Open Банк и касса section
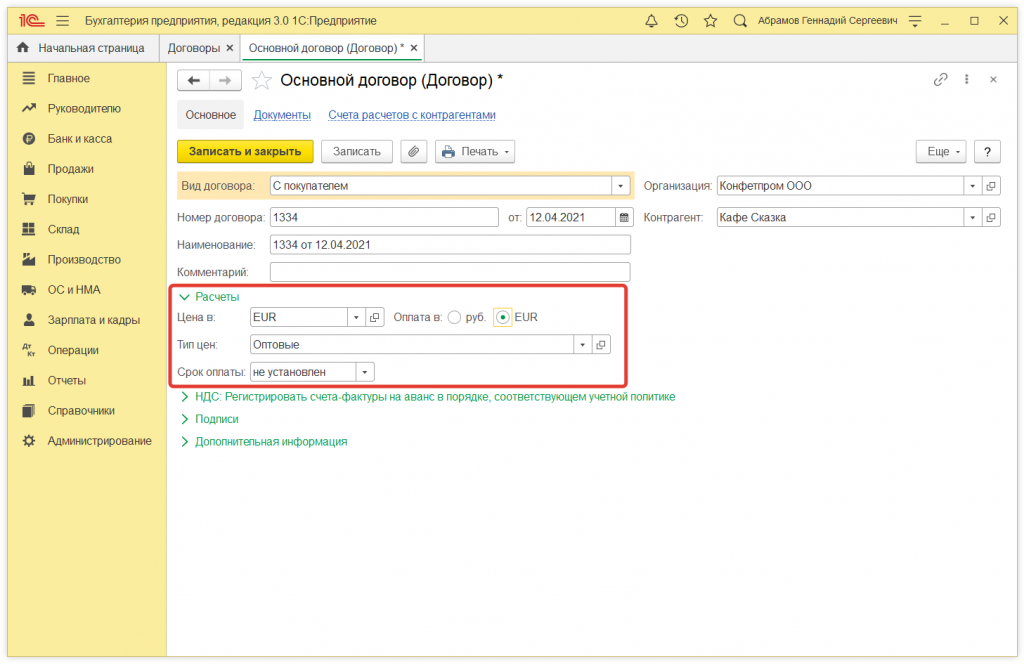The width and height of the screenshot is (1024, 664). pyautogui.click(x=79, y=139)
